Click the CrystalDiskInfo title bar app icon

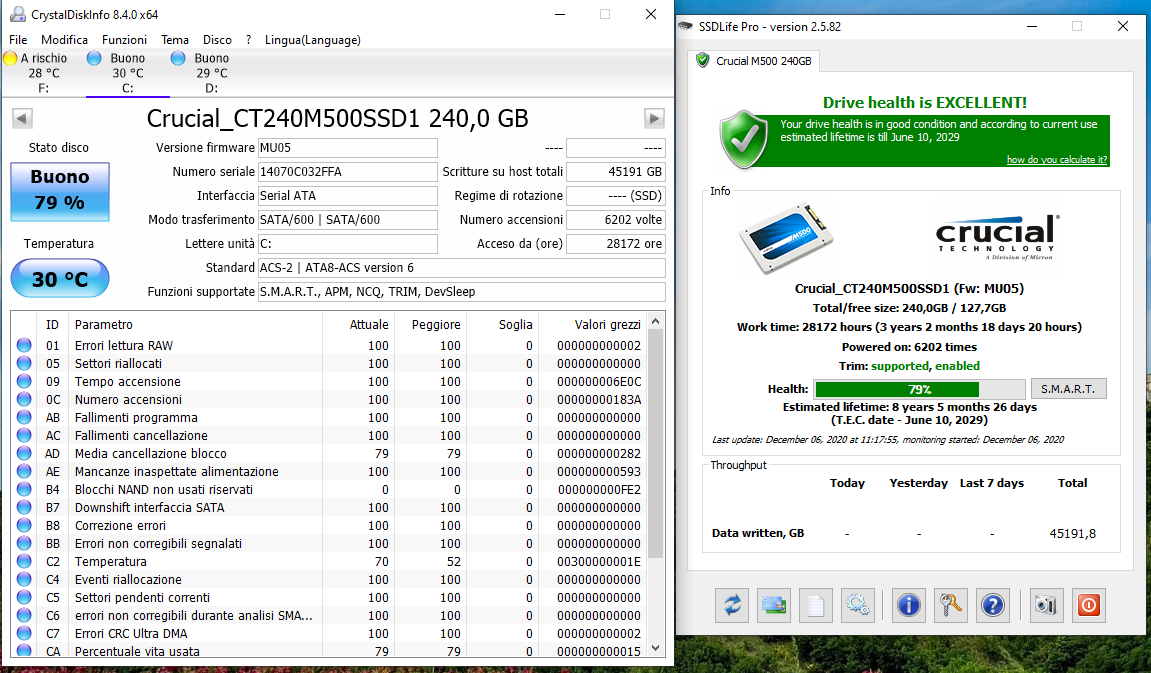tap(18, 14)
